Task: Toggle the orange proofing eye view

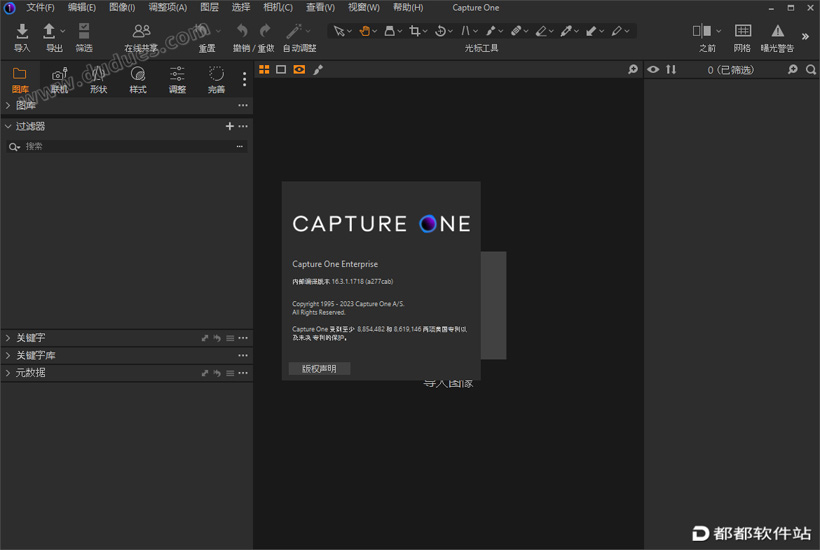Action: [x=299, y=70]
